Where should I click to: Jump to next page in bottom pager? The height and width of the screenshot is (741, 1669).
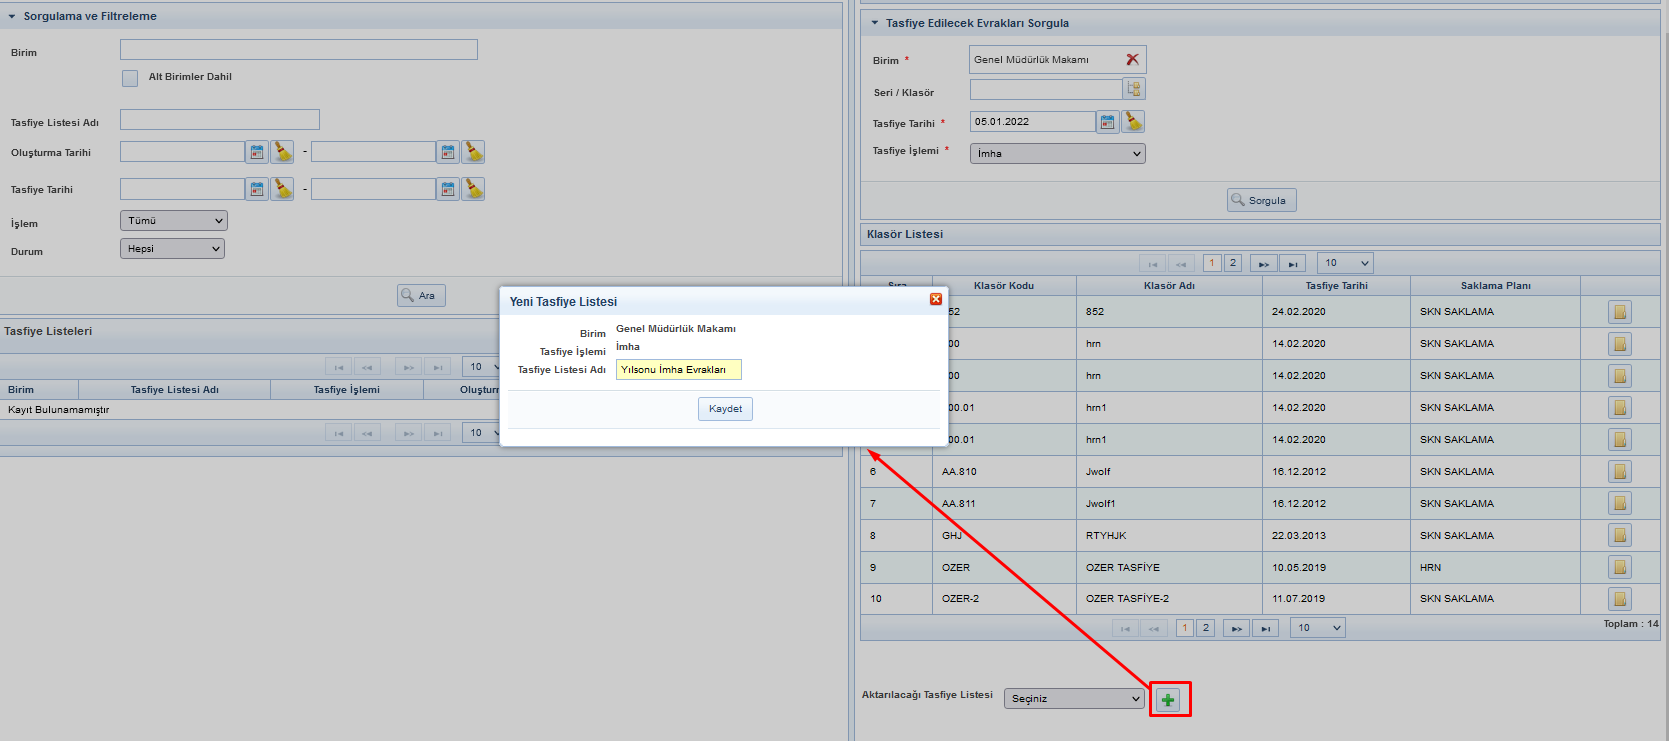click(1236, 628)
